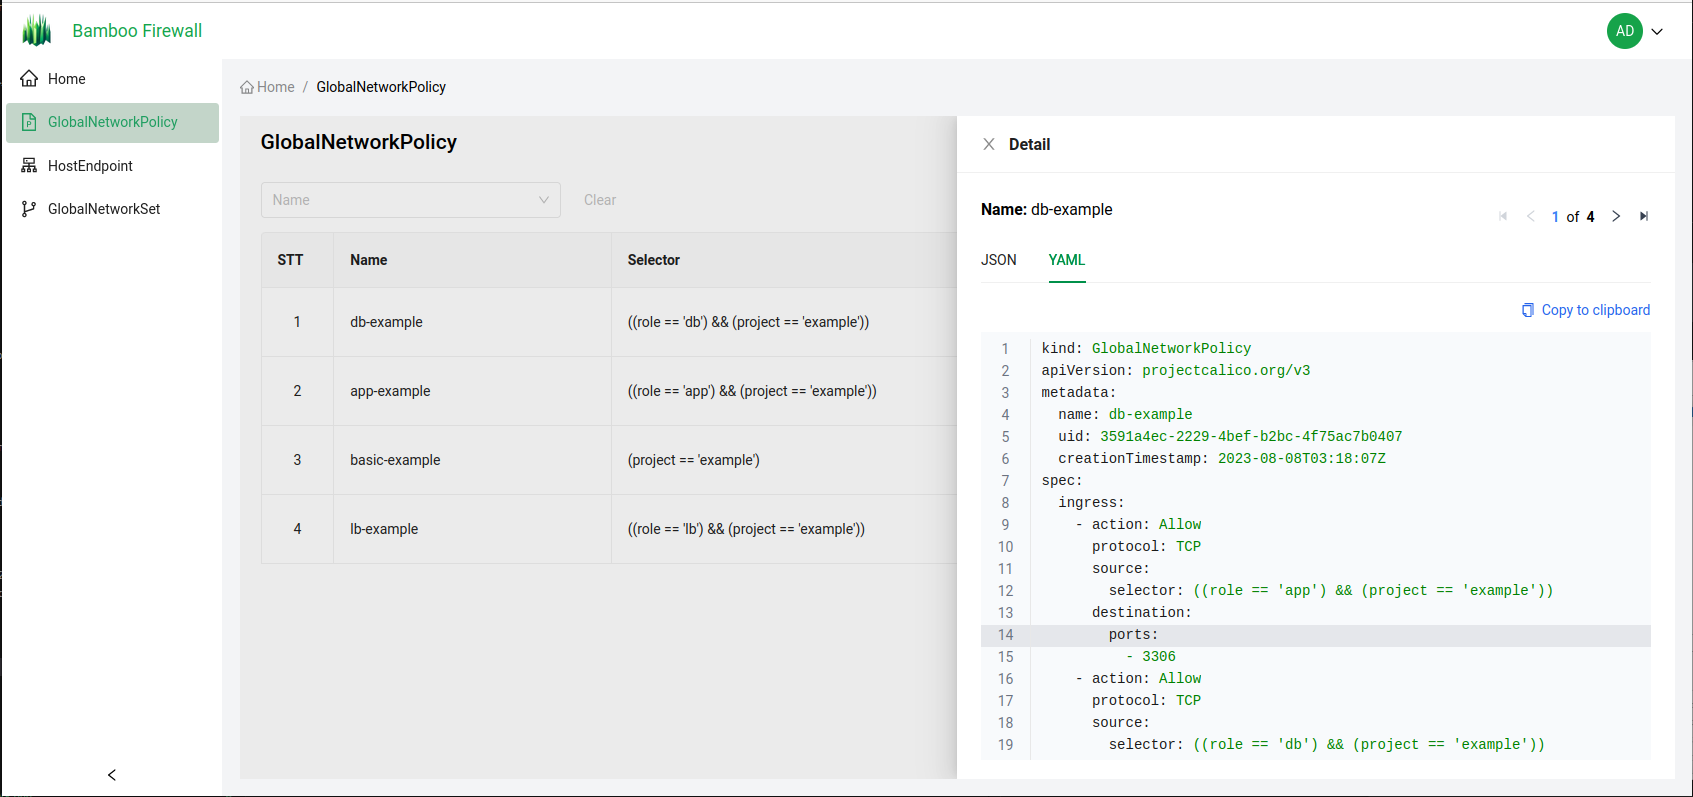Go to Home in the sidebar

click(112, 79)
